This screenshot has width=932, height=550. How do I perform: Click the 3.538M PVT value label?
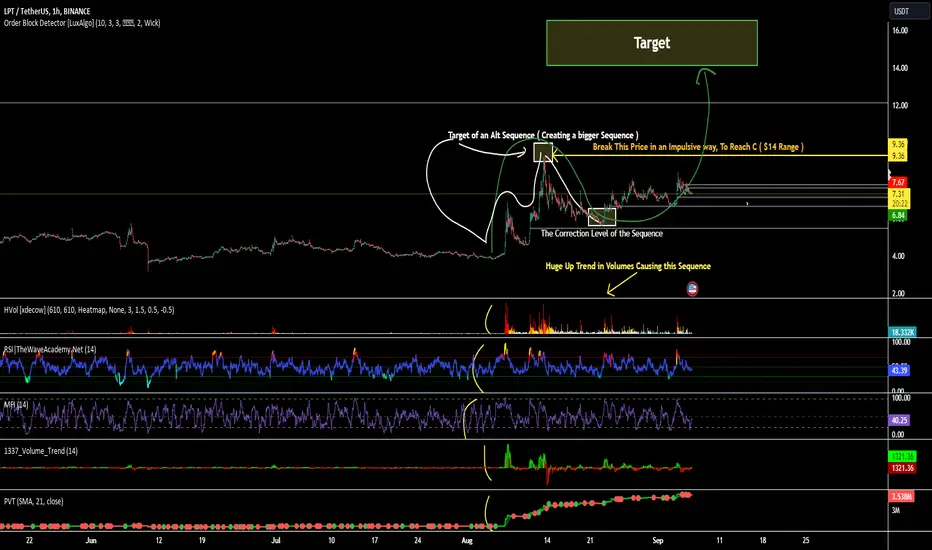(902, 496)
